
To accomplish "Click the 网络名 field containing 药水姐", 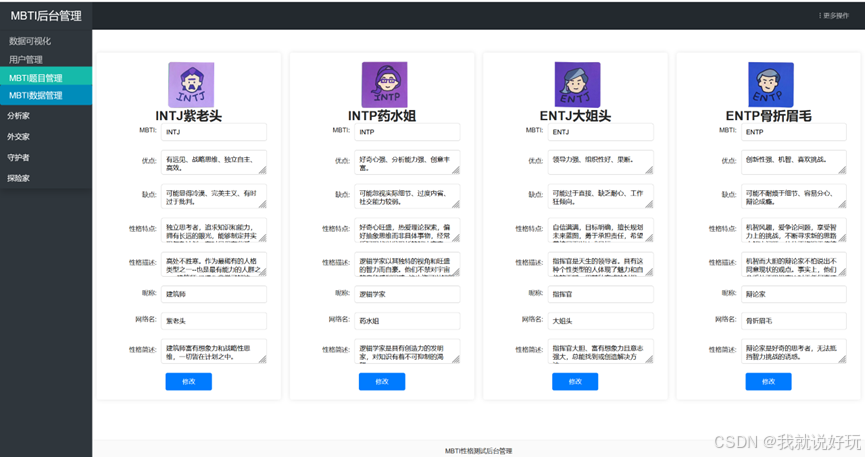I will point(408,321).
